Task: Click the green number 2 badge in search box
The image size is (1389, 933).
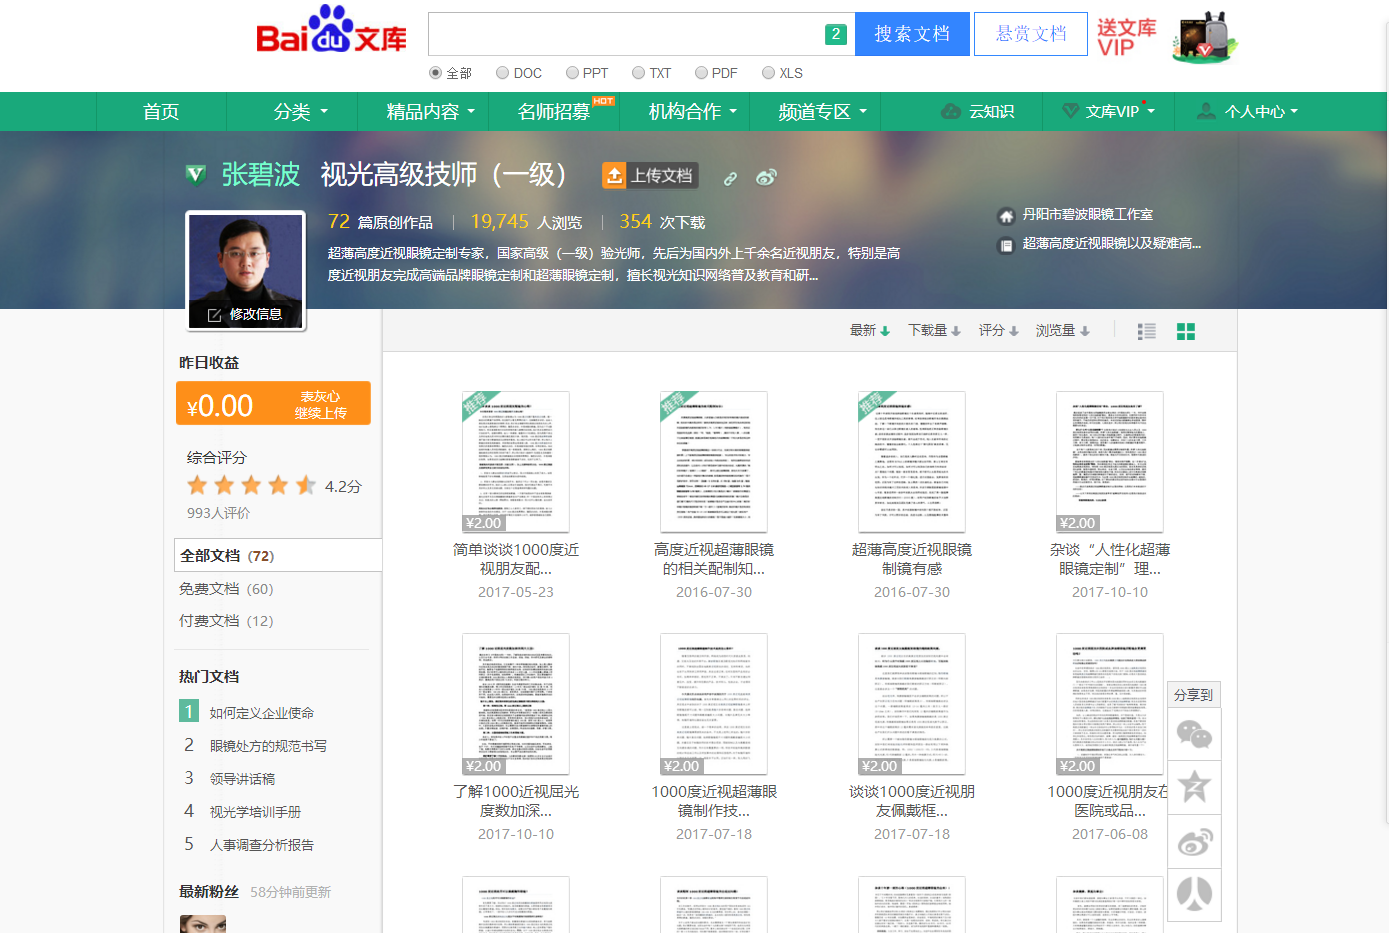Action: [836, 34]
